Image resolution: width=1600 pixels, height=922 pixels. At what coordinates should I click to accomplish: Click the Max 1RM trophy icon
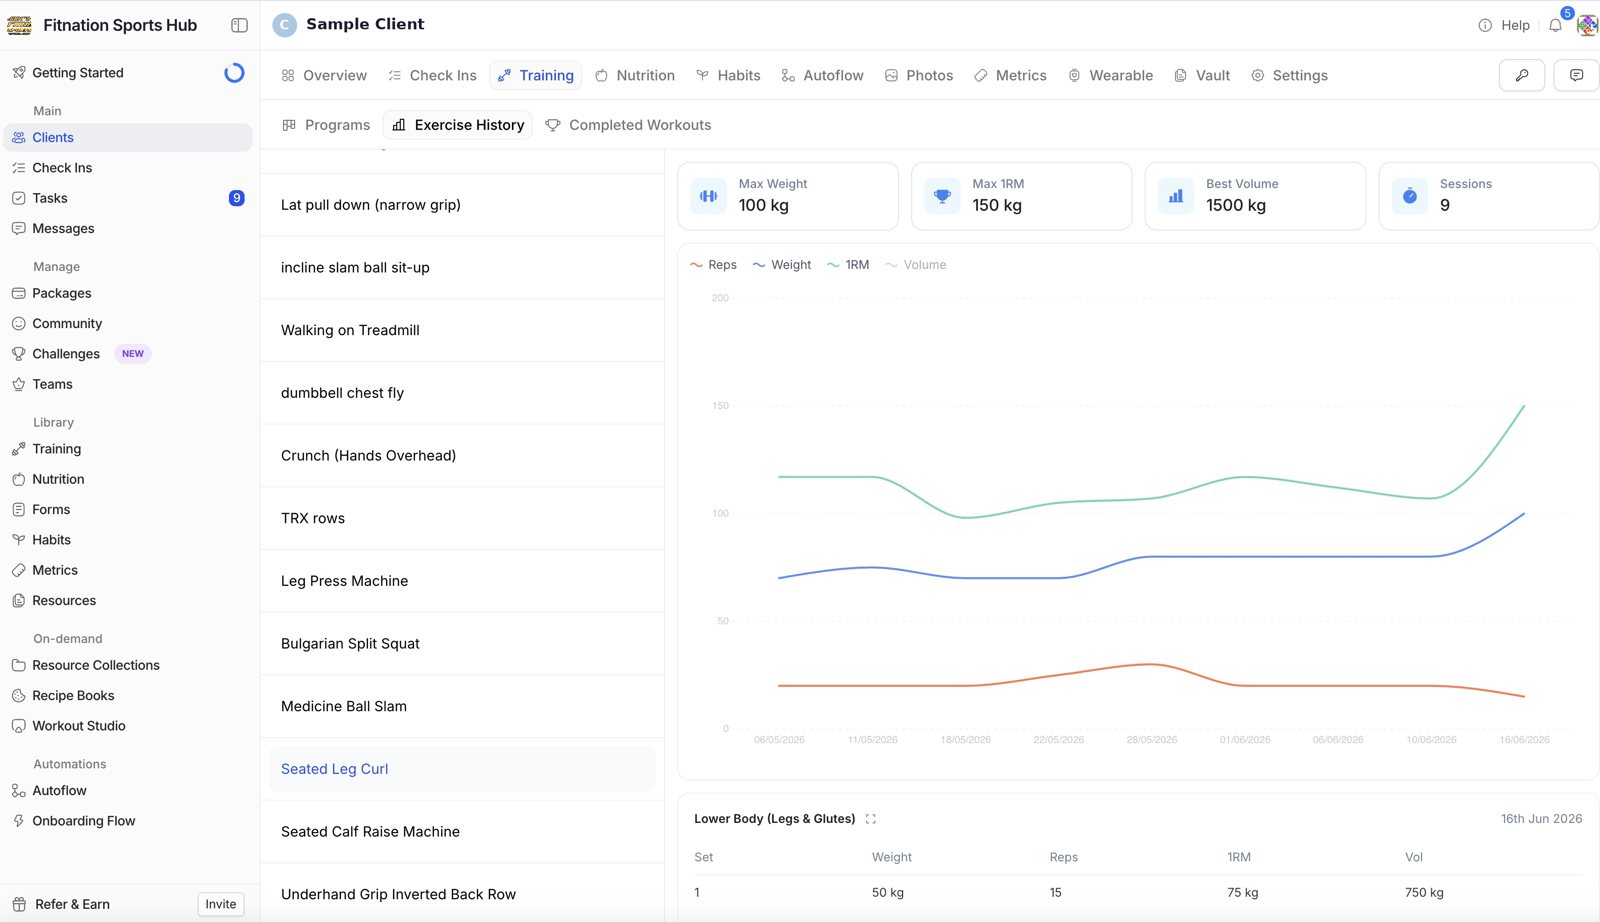point(942,196)
